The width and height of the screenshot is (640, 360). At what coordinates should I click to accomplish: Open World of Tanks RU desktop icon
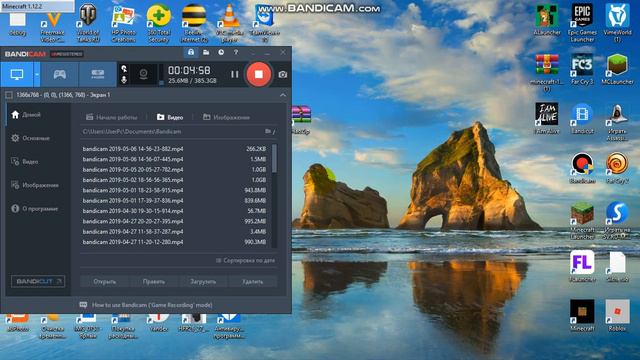(88, 23)
